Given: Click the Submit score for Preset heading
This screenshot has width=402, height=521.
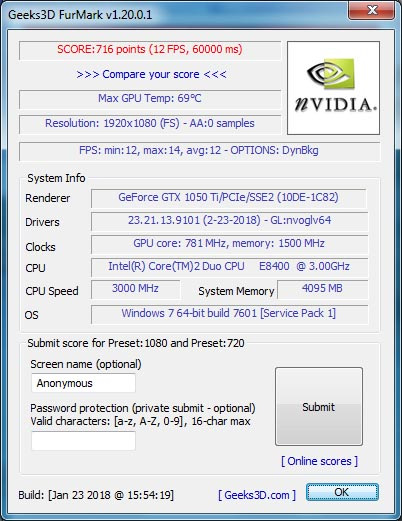Looking at the screenshot, I should (136, 343).
